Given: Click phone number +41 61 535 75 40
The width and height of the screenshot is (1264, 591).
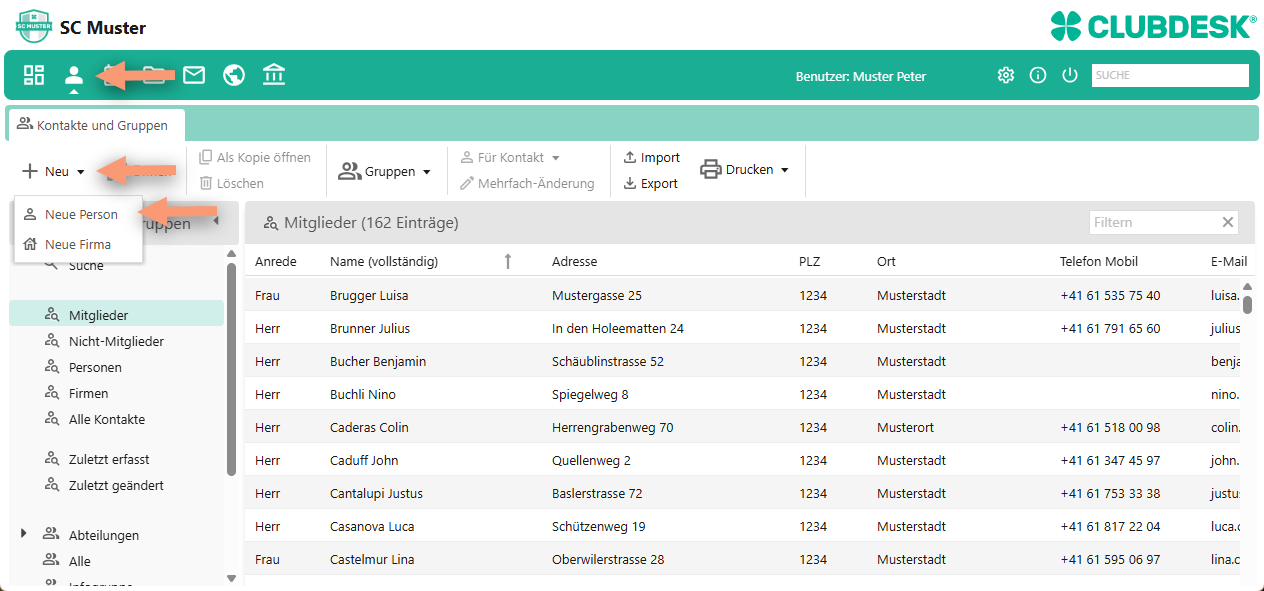Looking at the screenshot, I should click(x=1110, y=295).
